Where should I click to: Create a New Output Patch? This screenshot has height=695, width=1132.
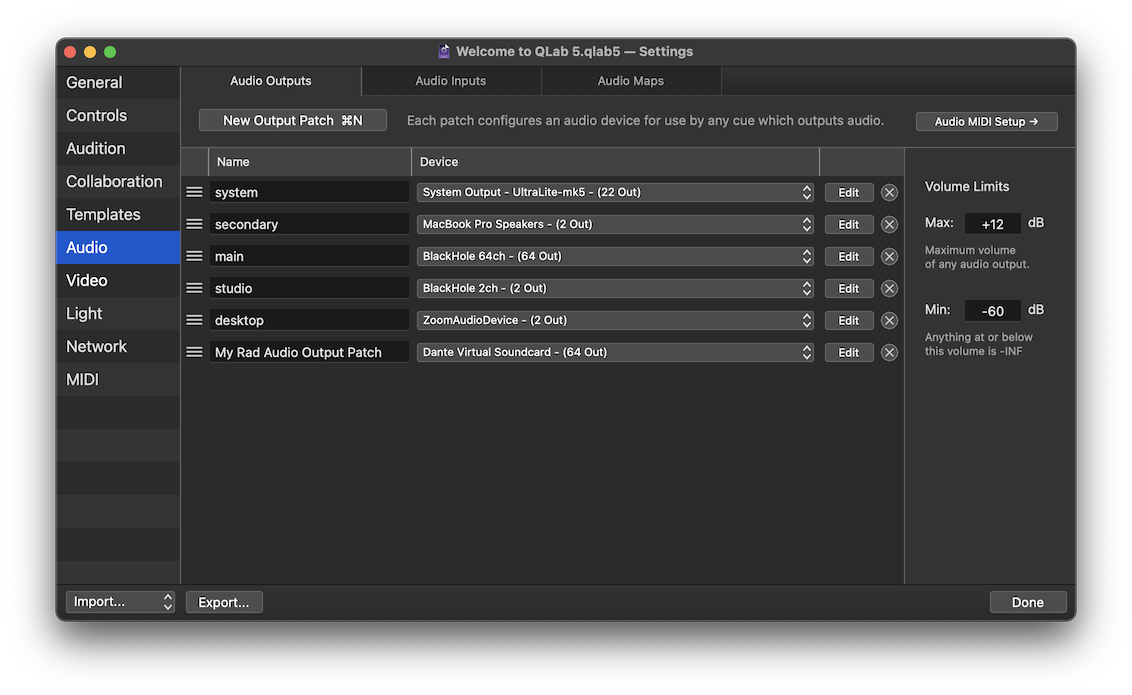[292, 119]
